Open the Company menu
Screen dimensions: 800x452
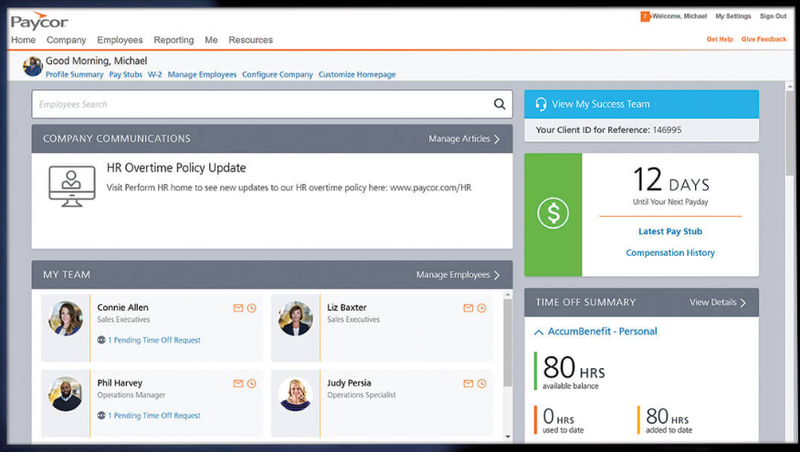66,40
